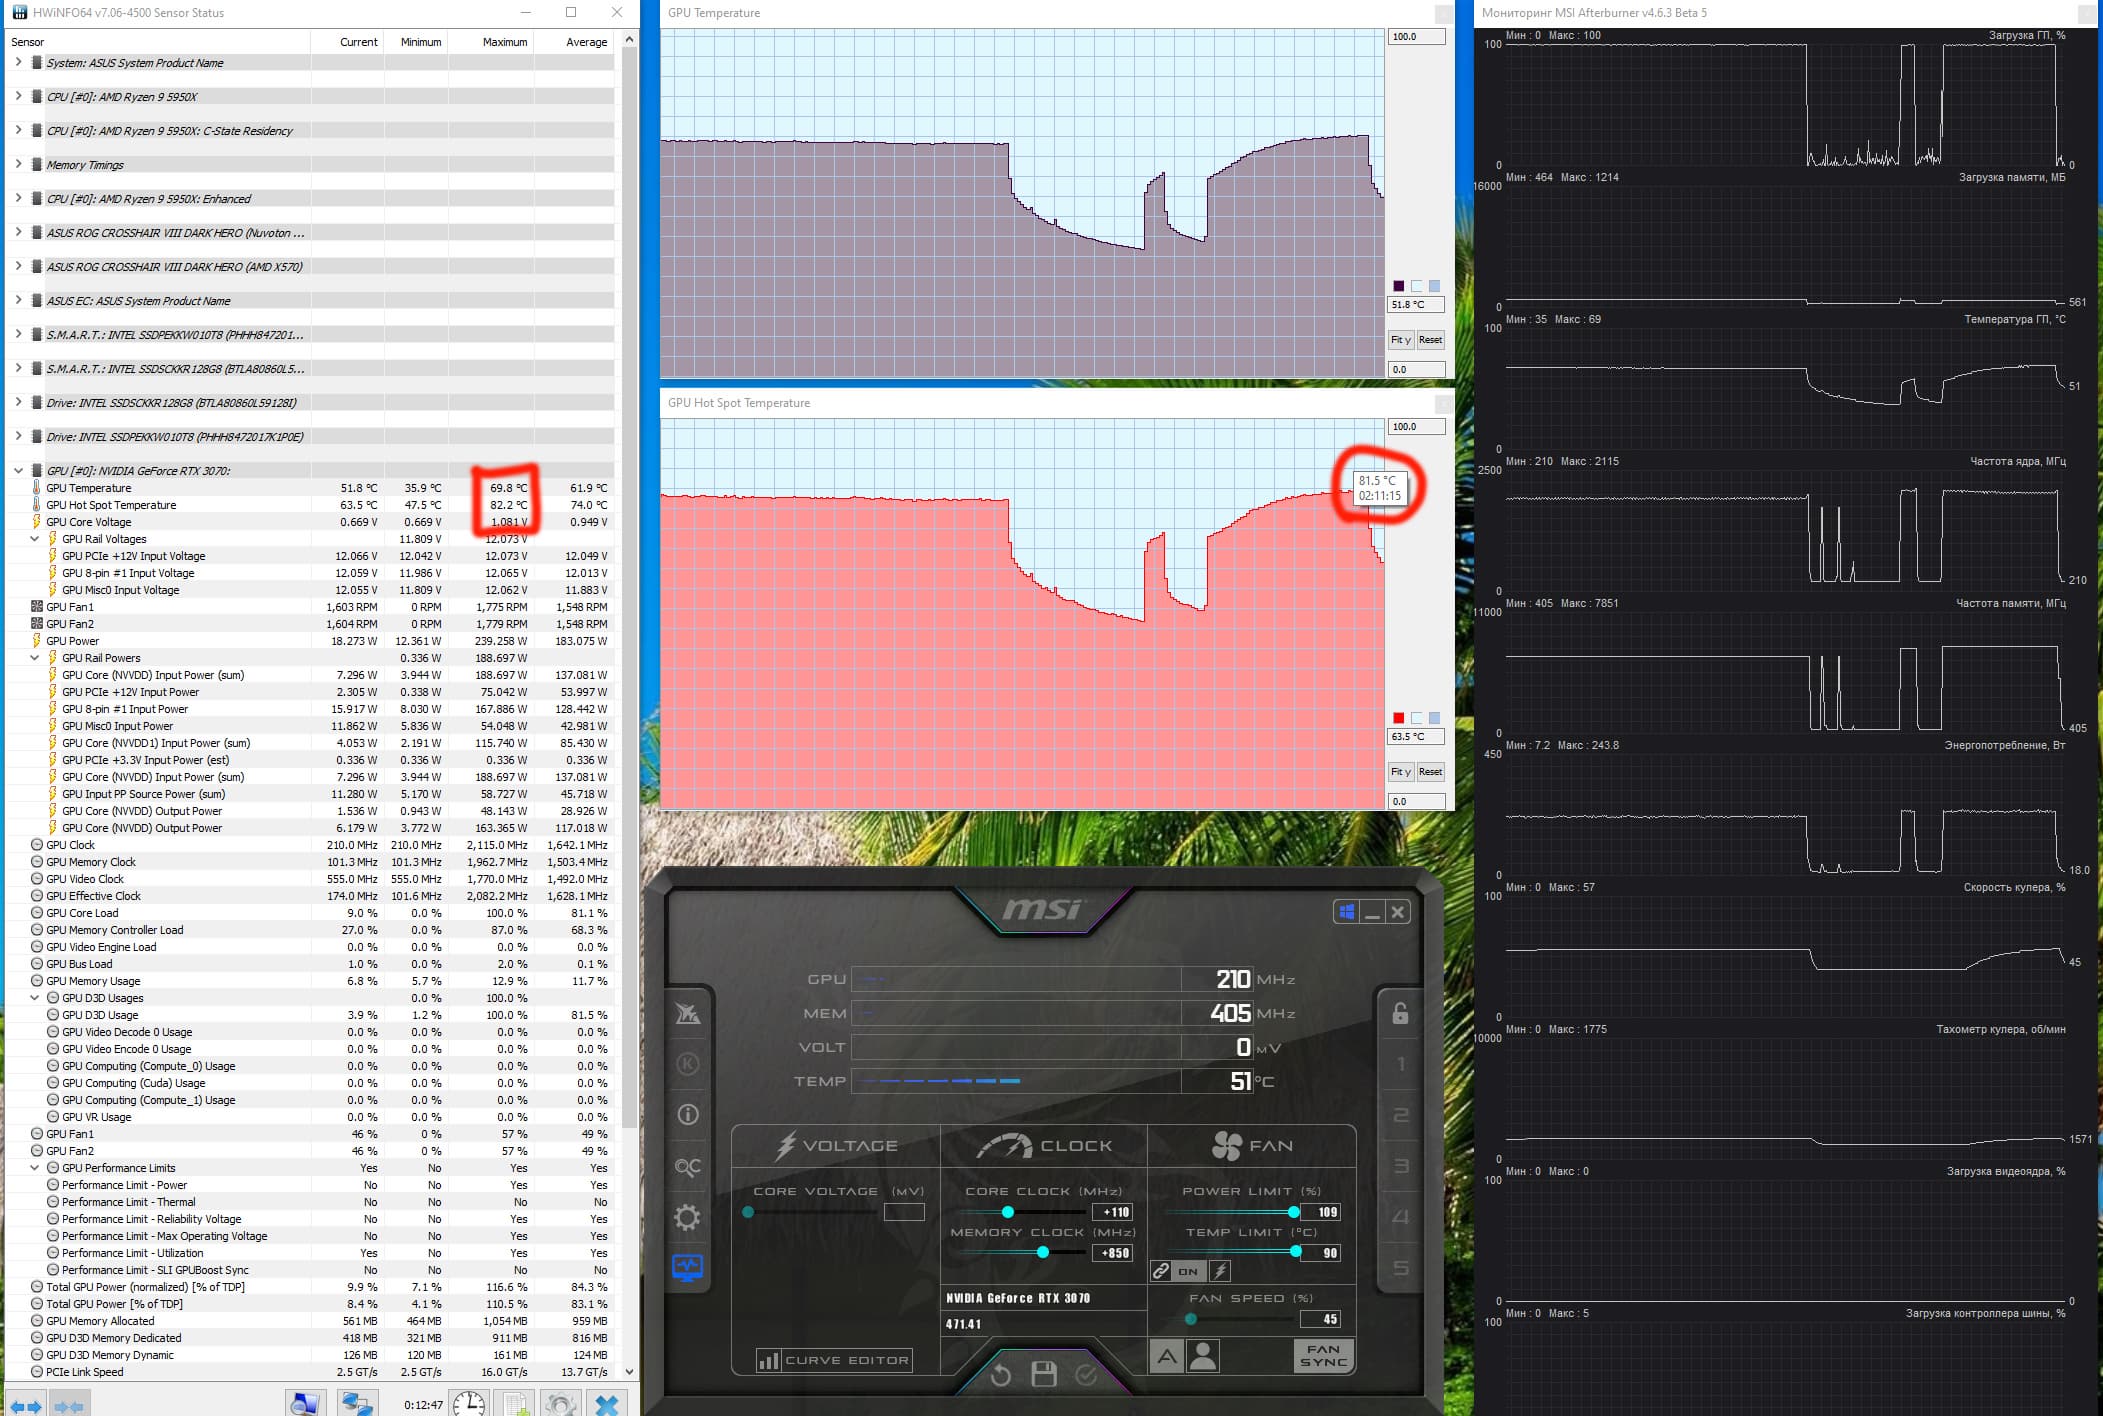Reset HWiNFO clock timer icon
2103x1416 pixels.
[468, 1403]
